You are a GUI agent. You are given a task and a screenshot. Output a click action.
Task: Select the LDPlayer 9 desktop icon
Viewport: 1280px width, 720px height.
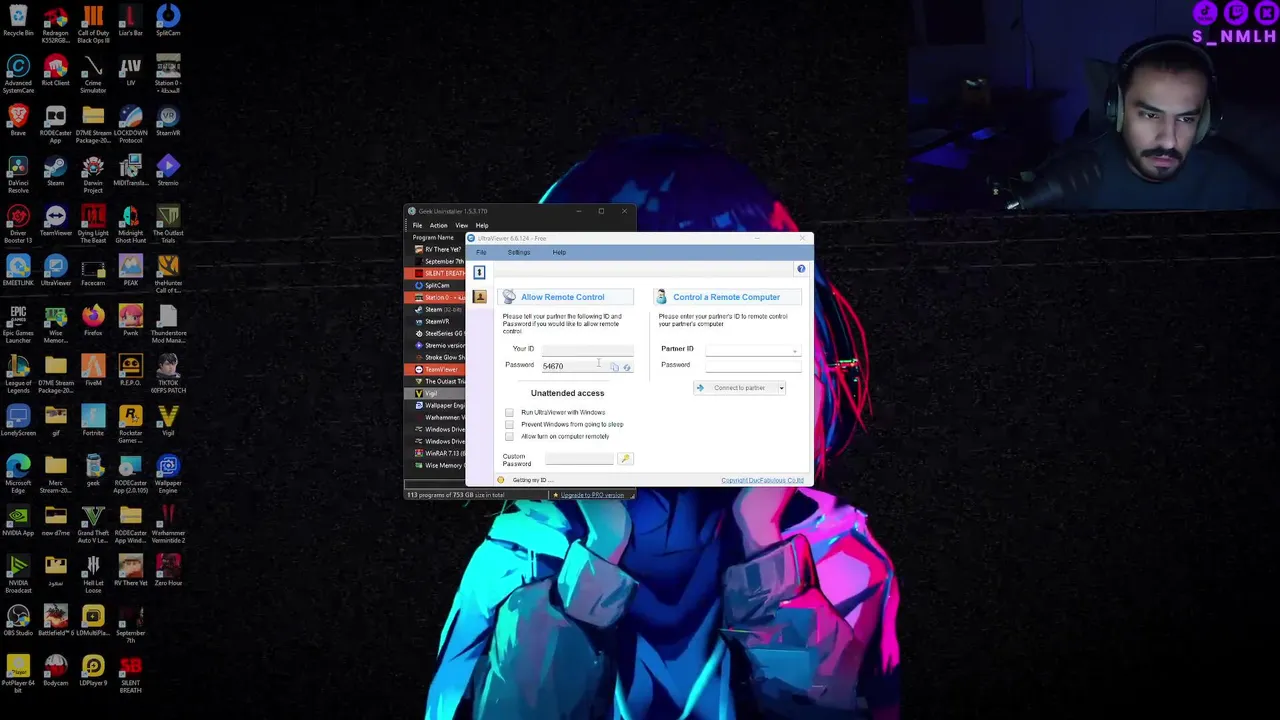coord(93,670)
